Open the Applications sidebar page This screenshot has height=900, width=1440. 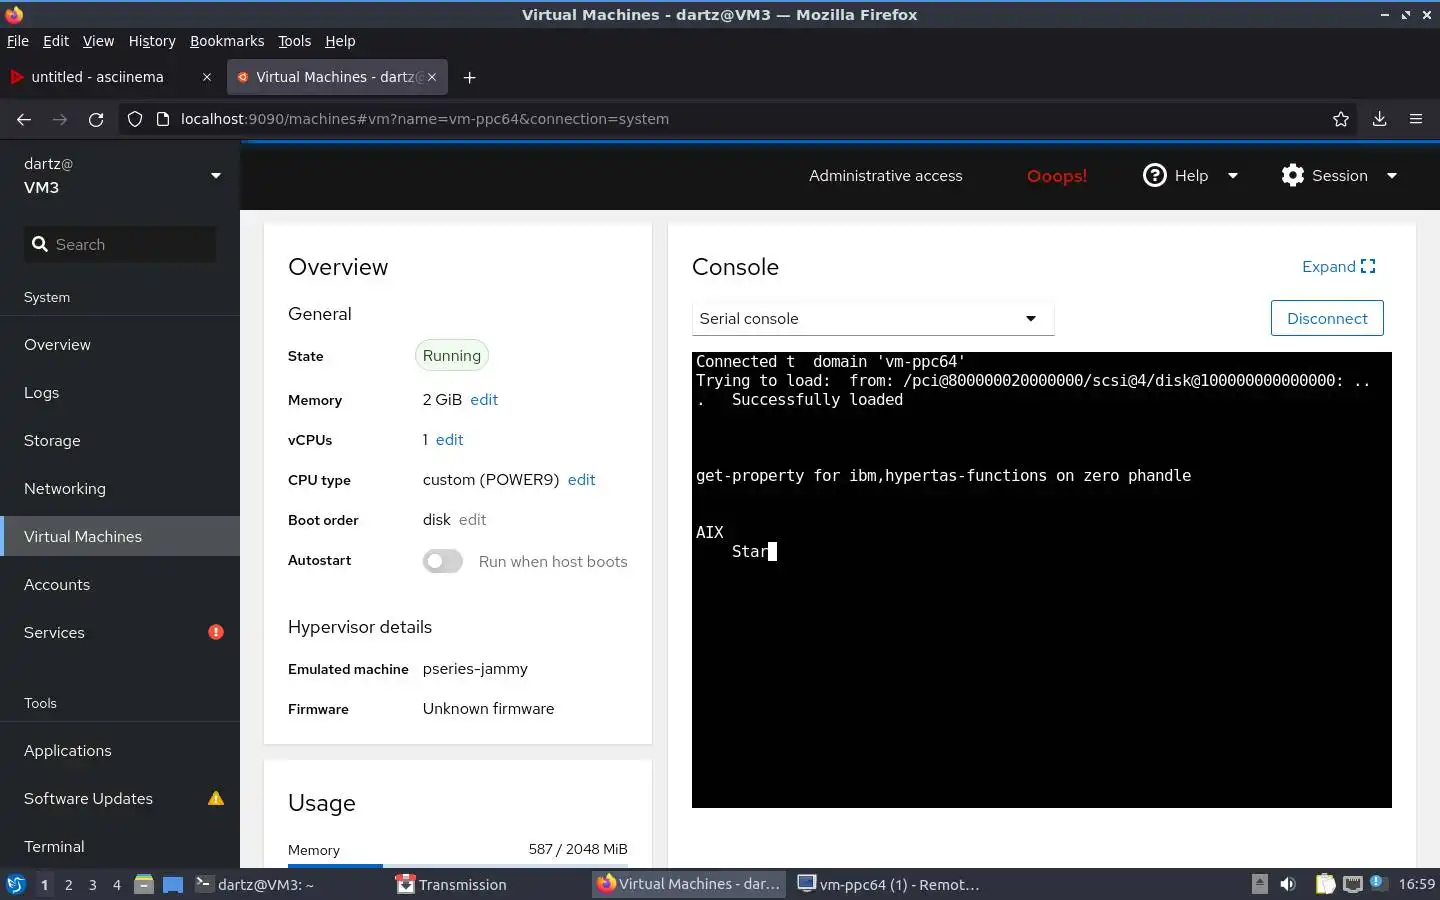click(120, 750)
